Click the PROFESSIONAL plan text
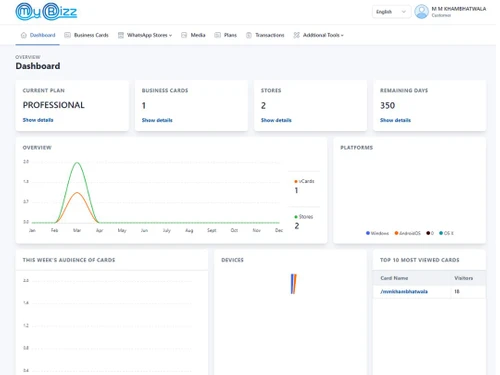This screenshot has height=375, width=500. 53,105
